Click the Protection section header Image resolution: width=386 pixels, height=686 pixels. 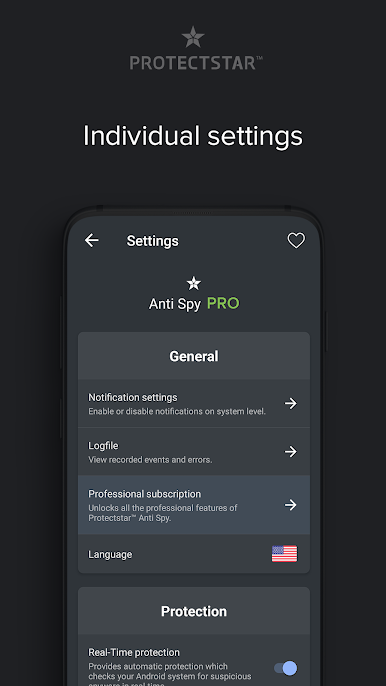pos(194,611)
